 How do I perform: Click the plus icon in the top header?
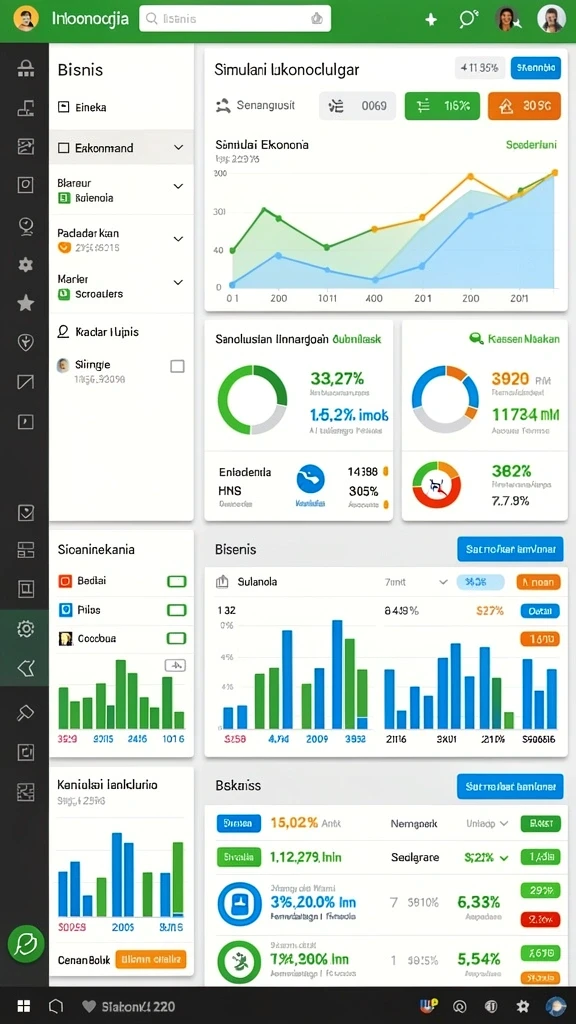click(431, 20)
